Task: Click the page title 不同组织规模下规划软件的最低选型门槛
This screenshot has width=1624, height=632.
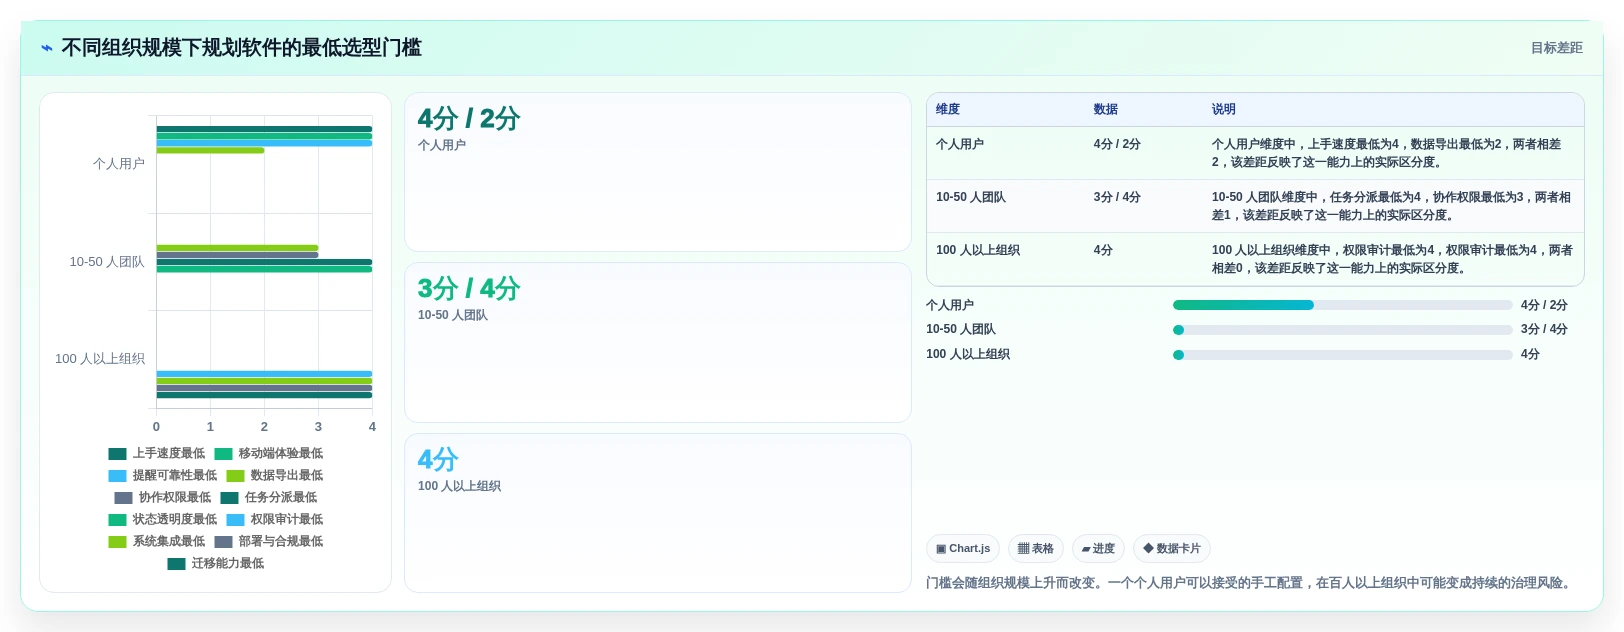Action: 241,48
